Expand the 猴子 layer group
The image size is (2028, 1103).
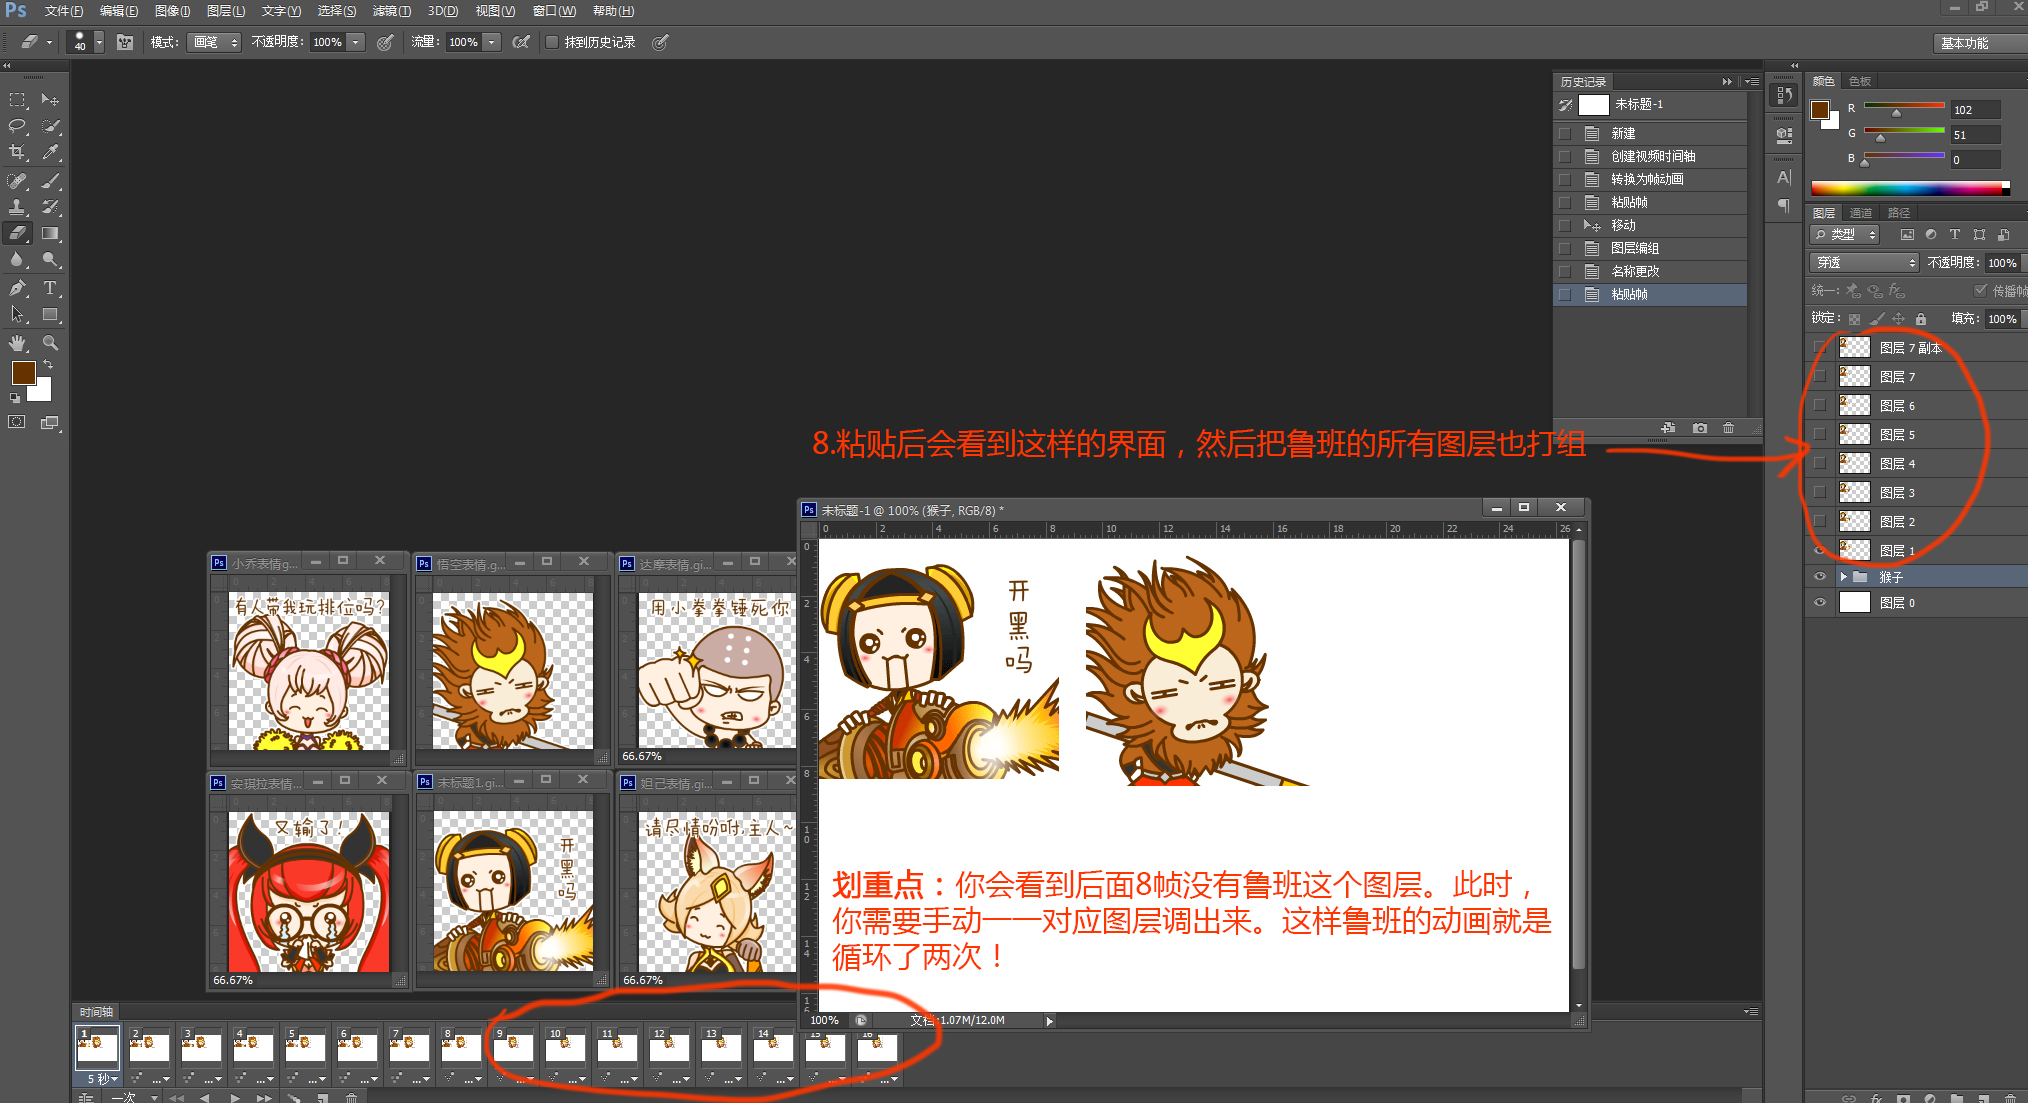click(1843, 577)
